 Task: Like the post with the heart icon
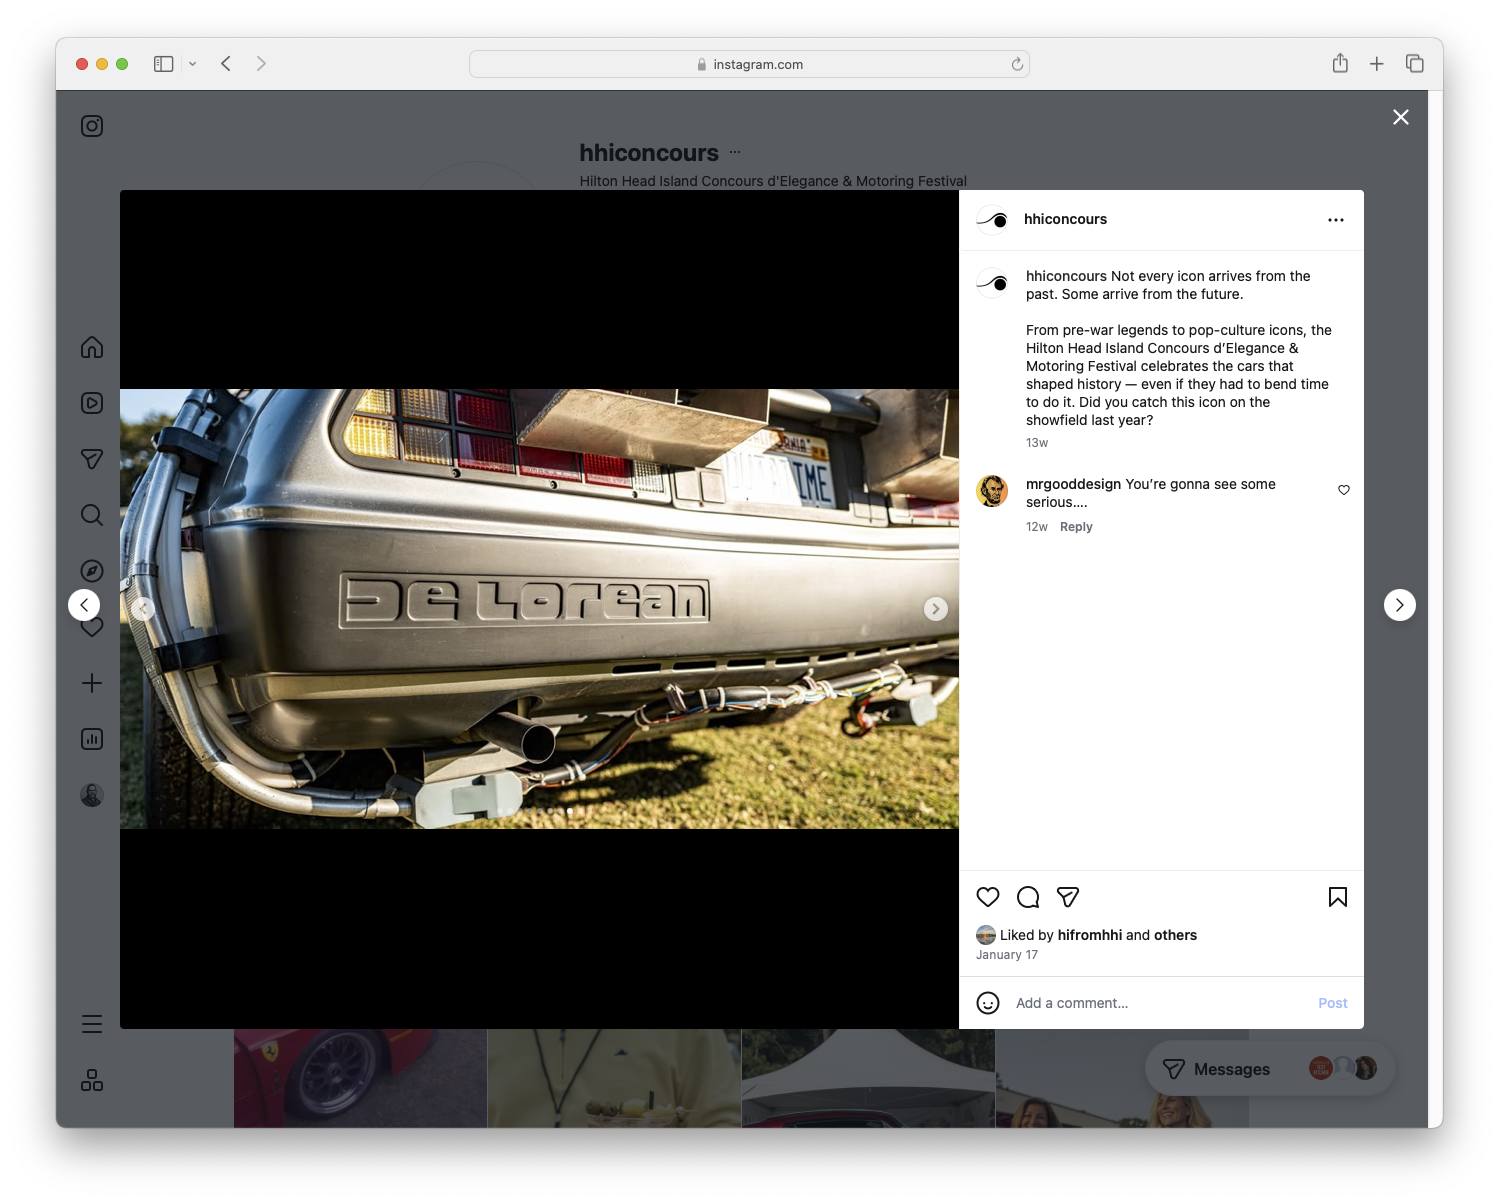[x=988, y=897]
